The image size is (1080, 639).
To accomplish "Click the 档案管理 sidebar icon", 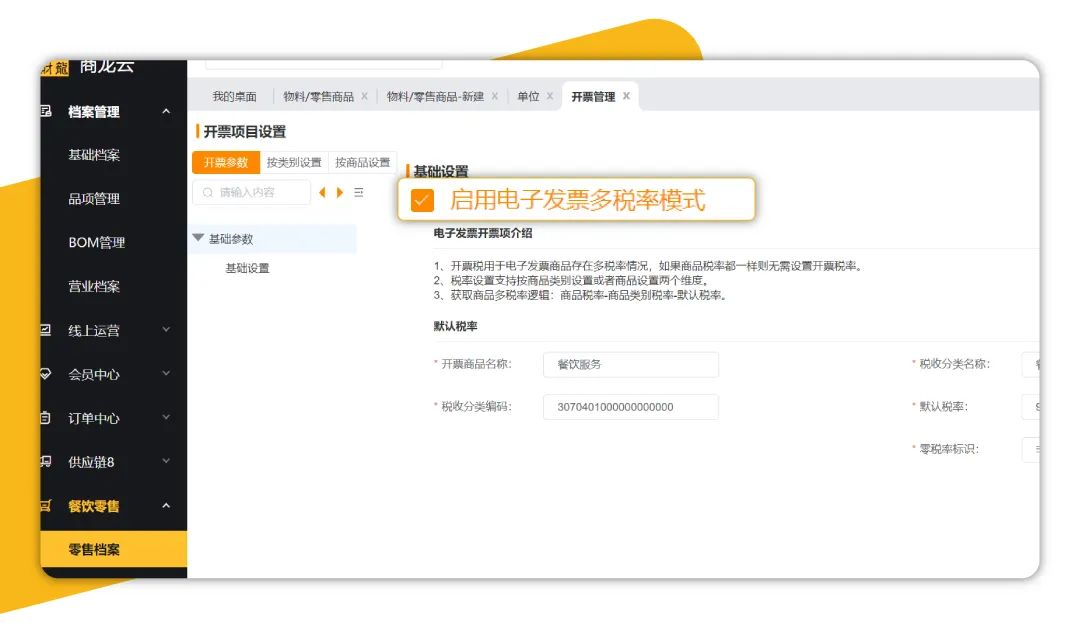I will [46, 111].
